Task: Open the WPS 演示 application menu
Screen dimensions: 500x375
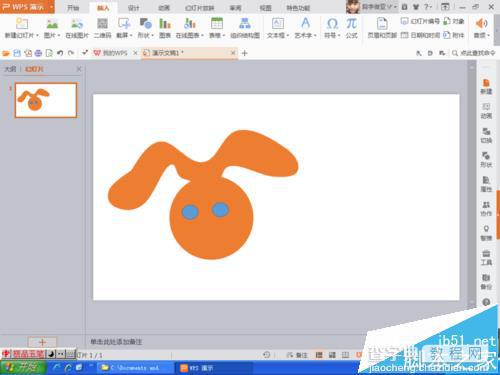Action: tap(27, 7)
